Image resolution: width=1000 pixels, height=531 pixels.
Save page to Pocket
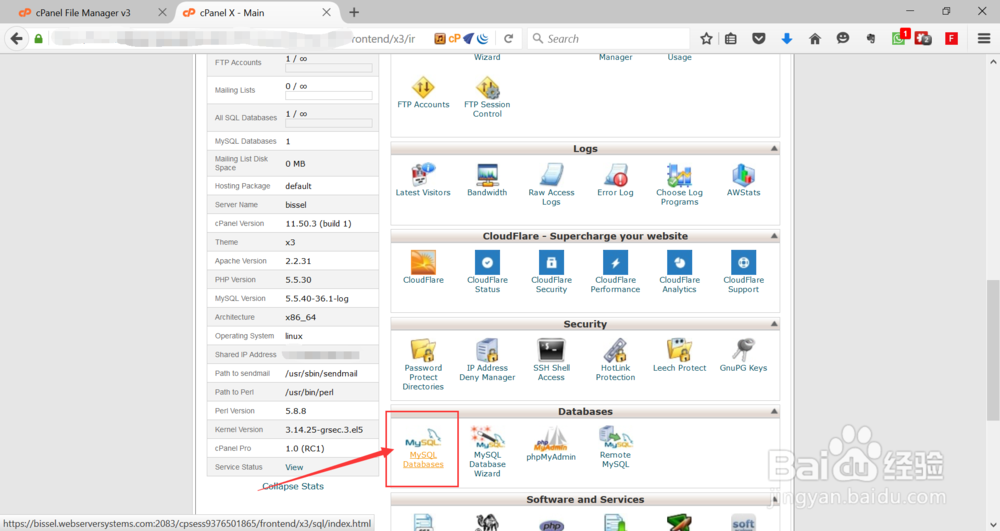coord(758,39)
